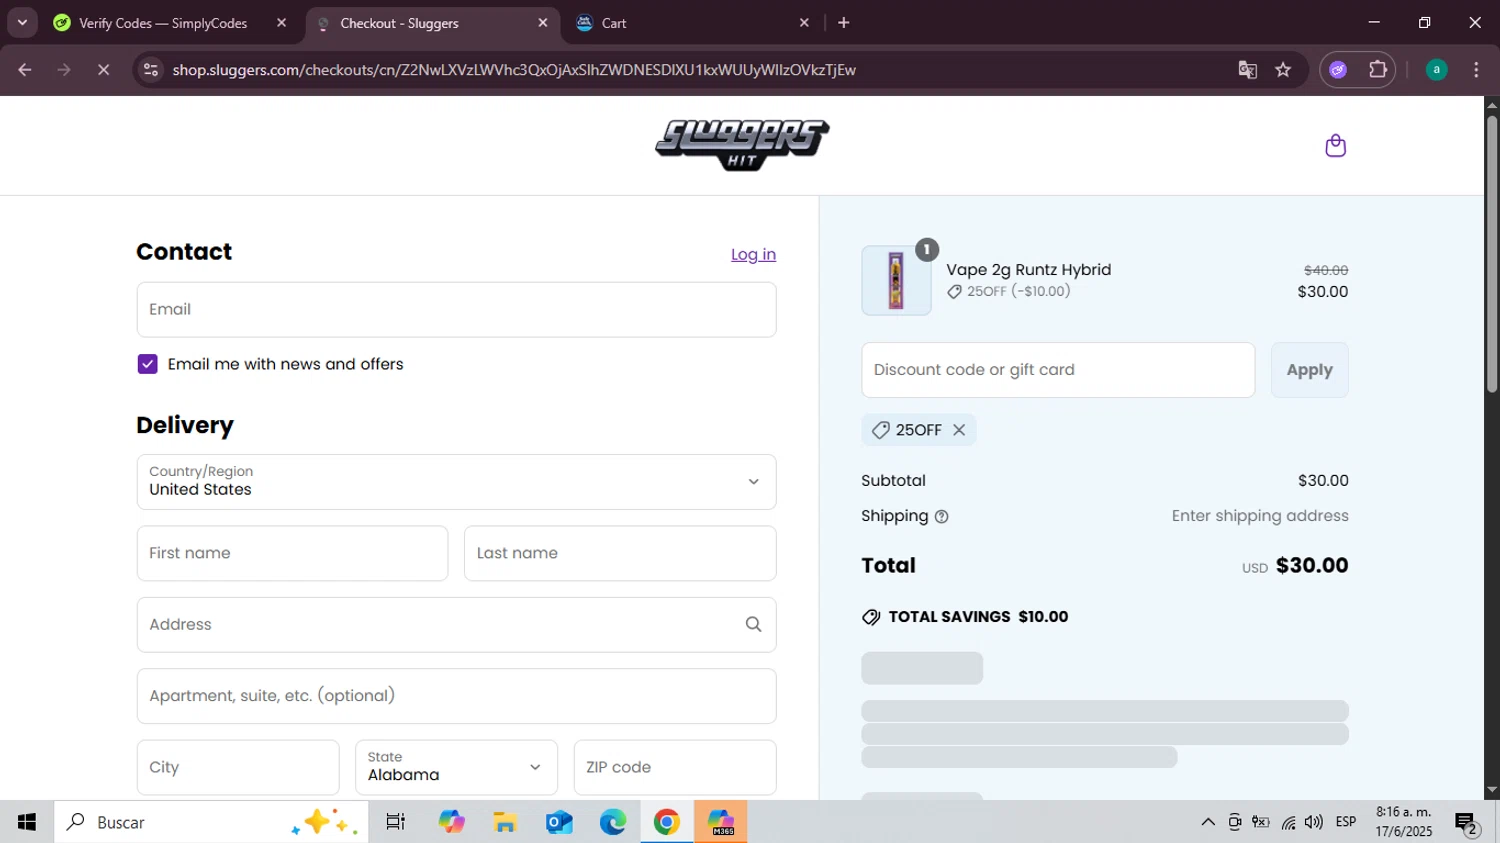Focus the City field
The height and width of the screenshot is (843, 1500).
tap(238, 767)
